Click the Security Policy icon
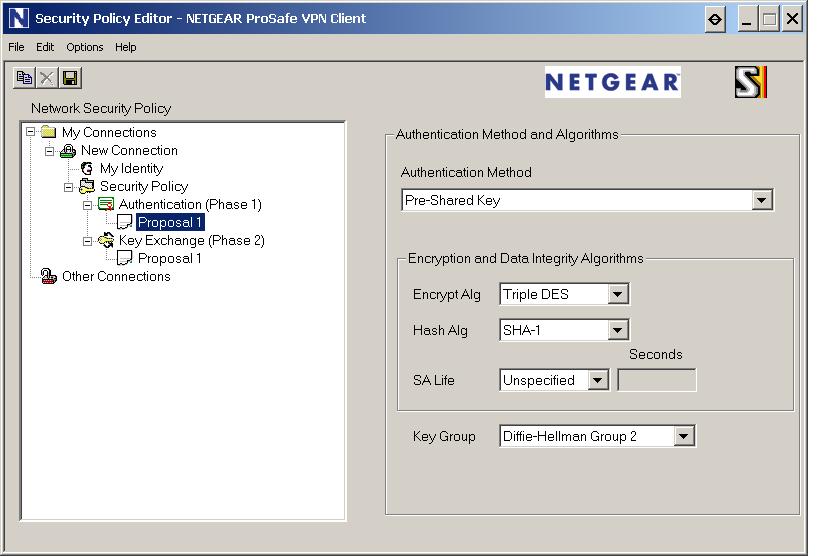Viewport: 840px width, 556px height. tap(87, 186)
